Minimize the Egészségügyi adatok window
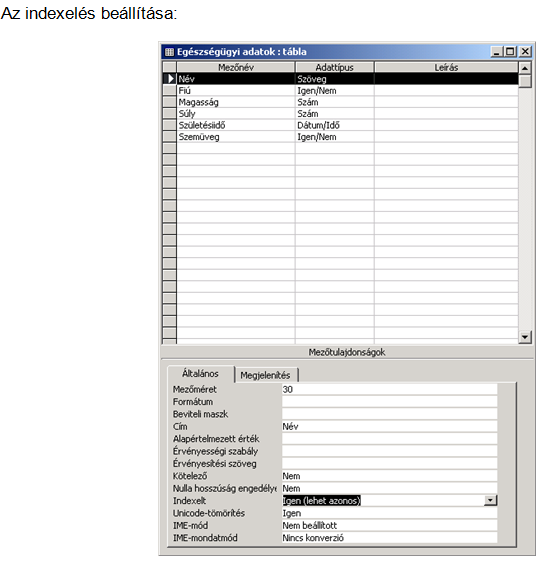The width and height of the screenshot is (551, 566). [x=496, y=52]
